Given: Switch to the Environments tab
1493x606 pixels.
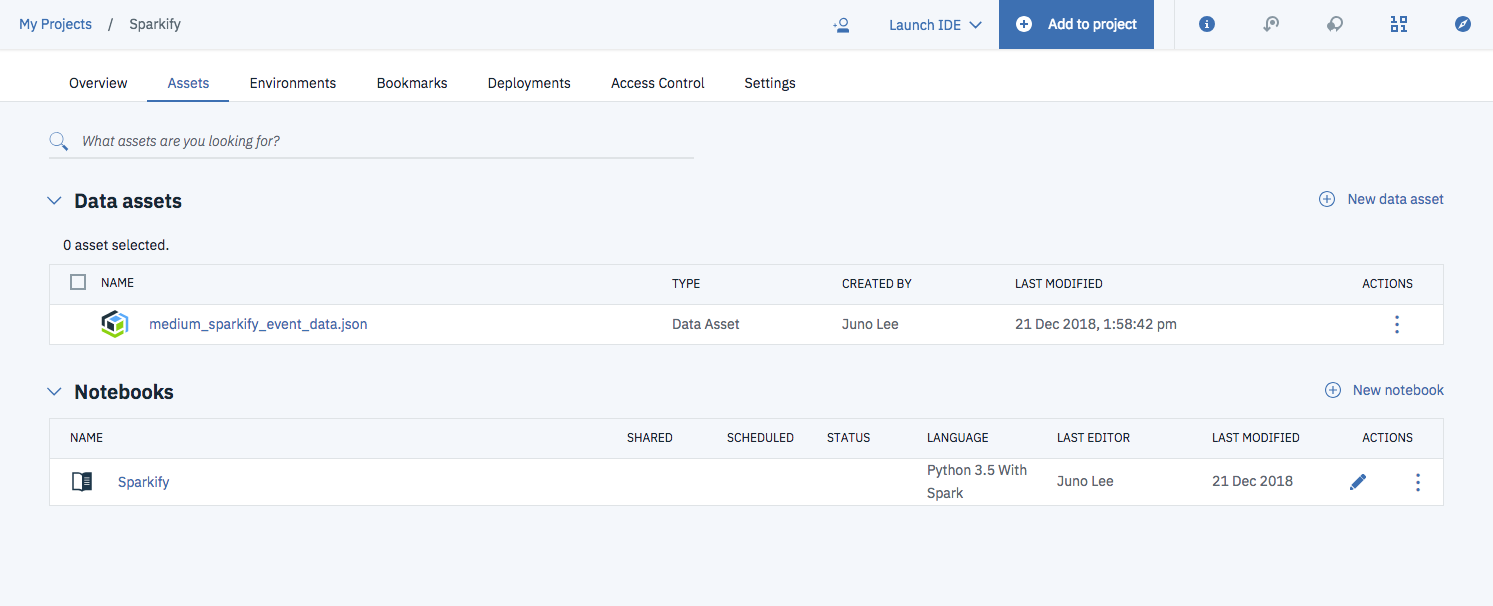Looking at the screenshot, I should coord(293,83).
